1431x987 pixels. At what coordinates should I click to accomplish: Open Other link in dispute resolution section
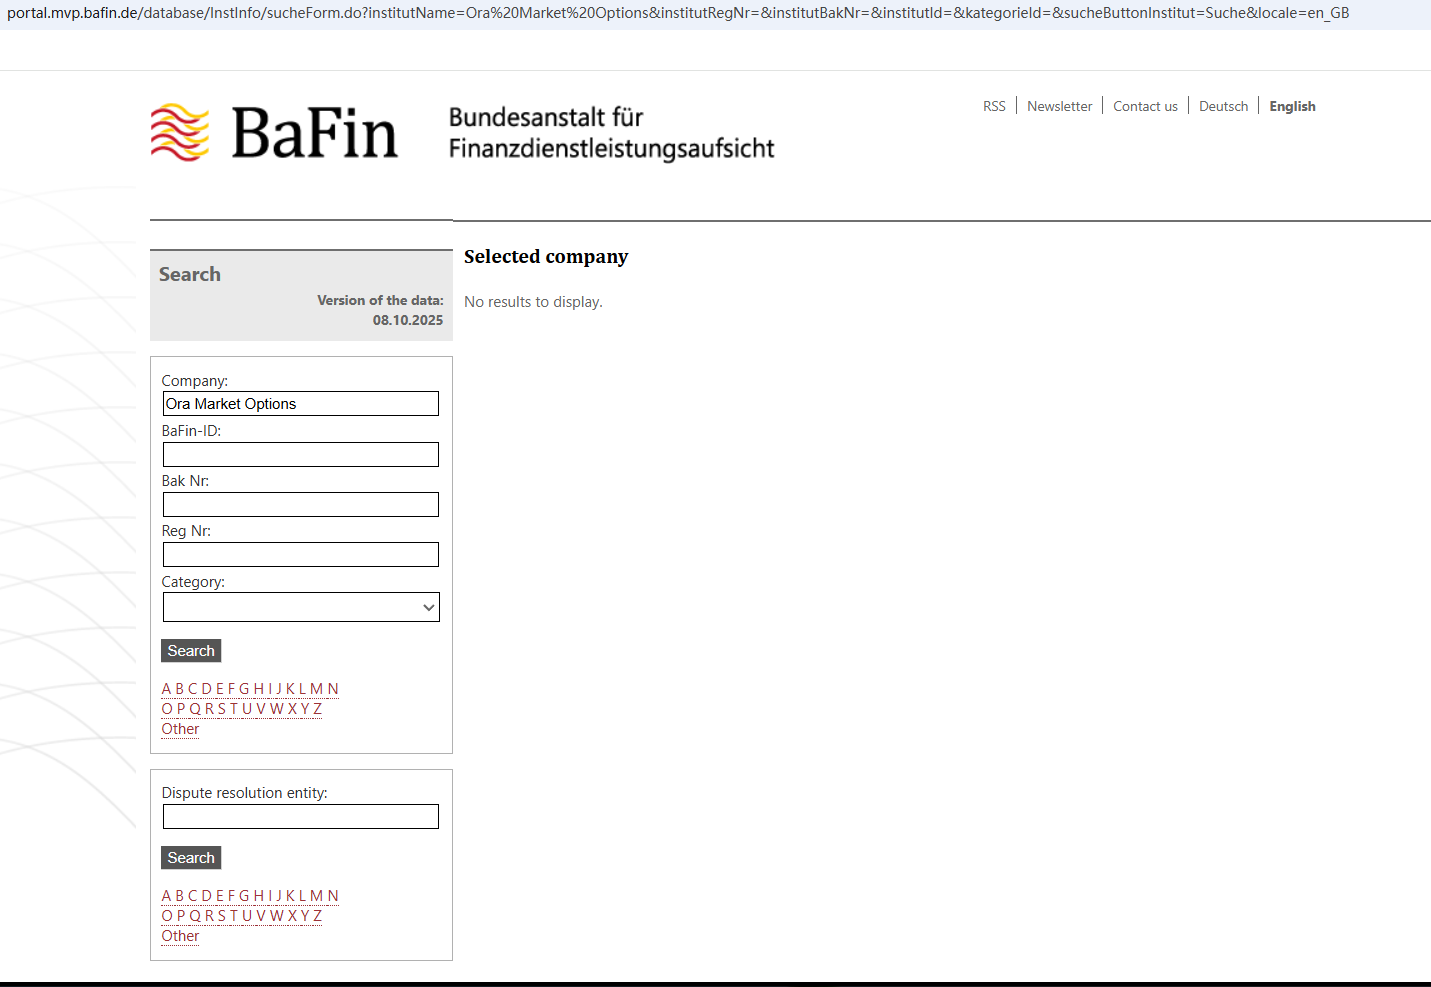[180, 936]
